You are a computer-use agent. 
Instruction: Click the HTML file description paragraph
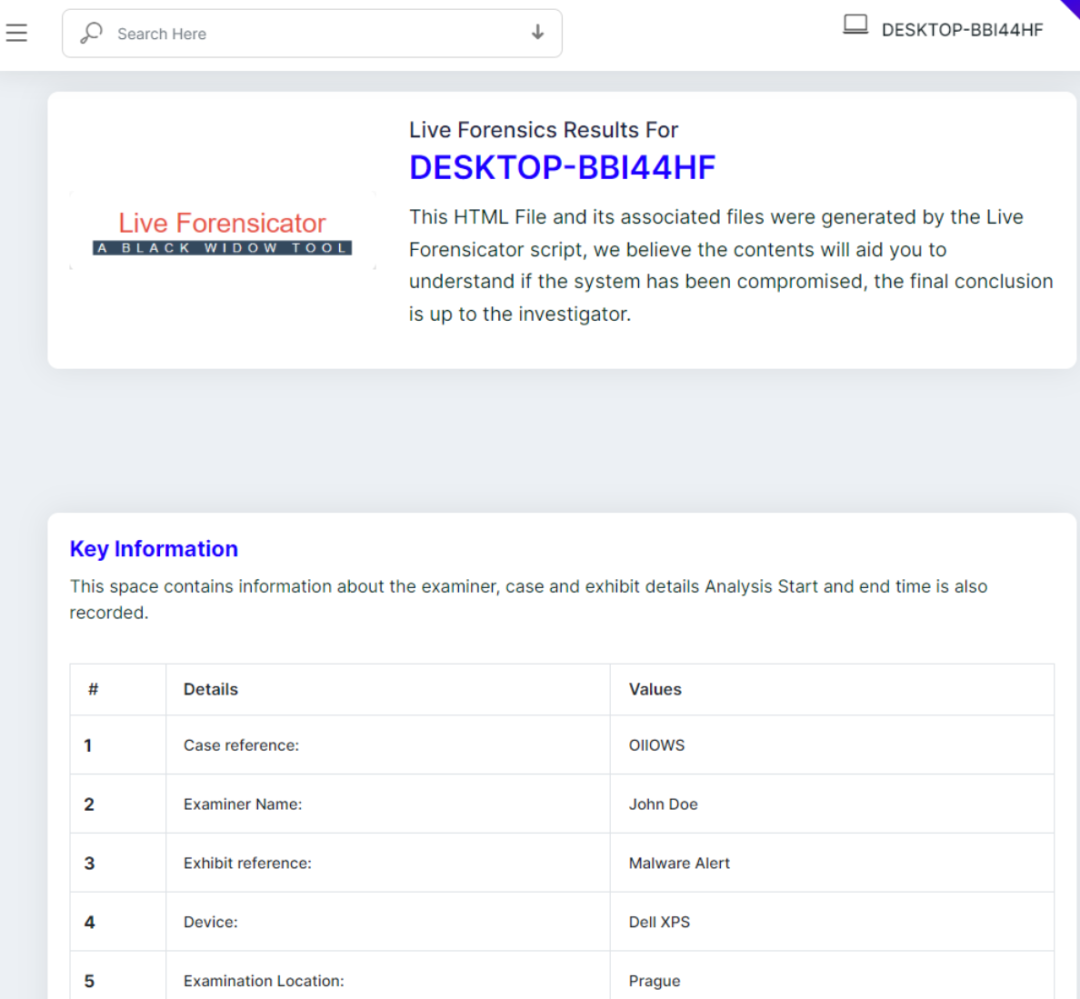click(731, 265)
